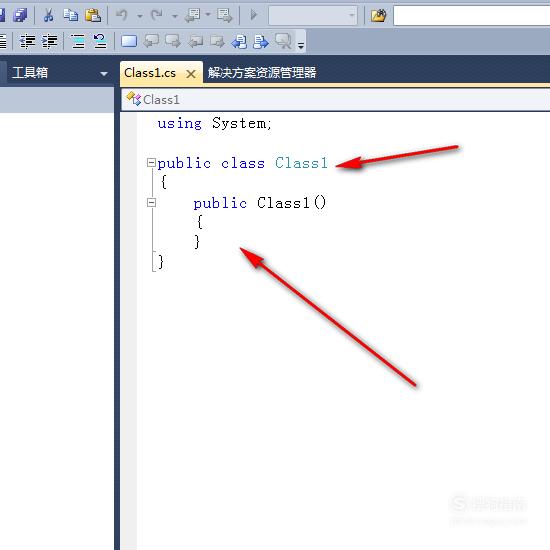Click the Redo arrow icon
Screen dimensions: 550x550
point(157,15)
